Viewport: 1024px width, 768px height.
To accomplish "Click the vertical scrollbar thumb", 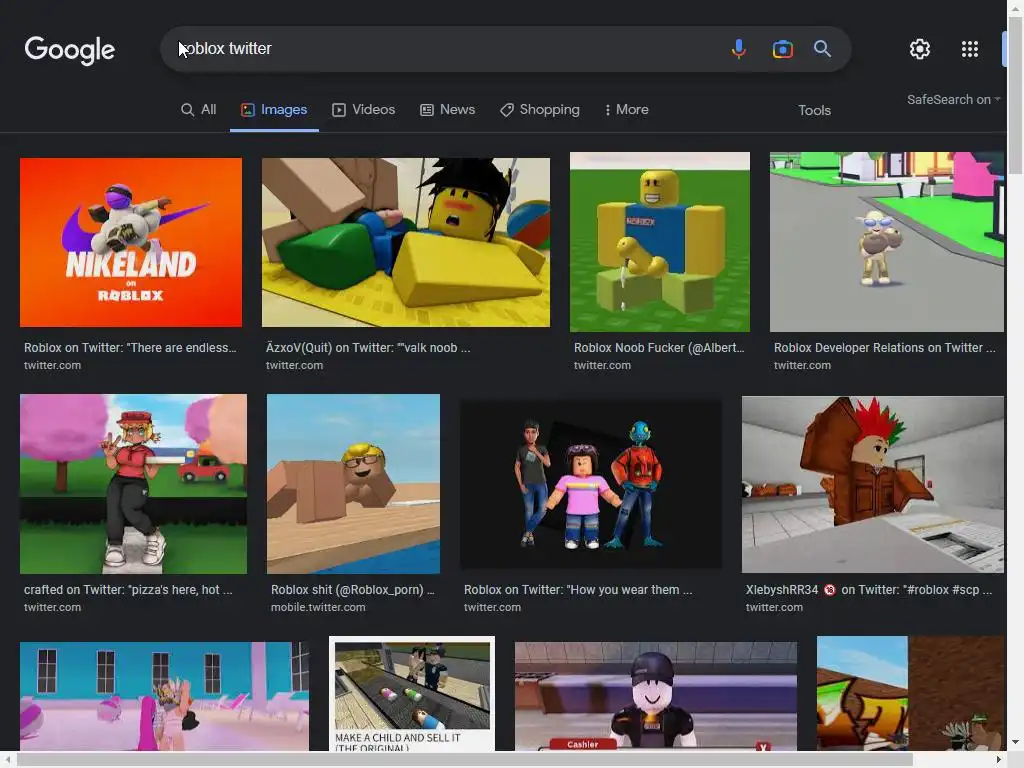I will (1016, 97).
